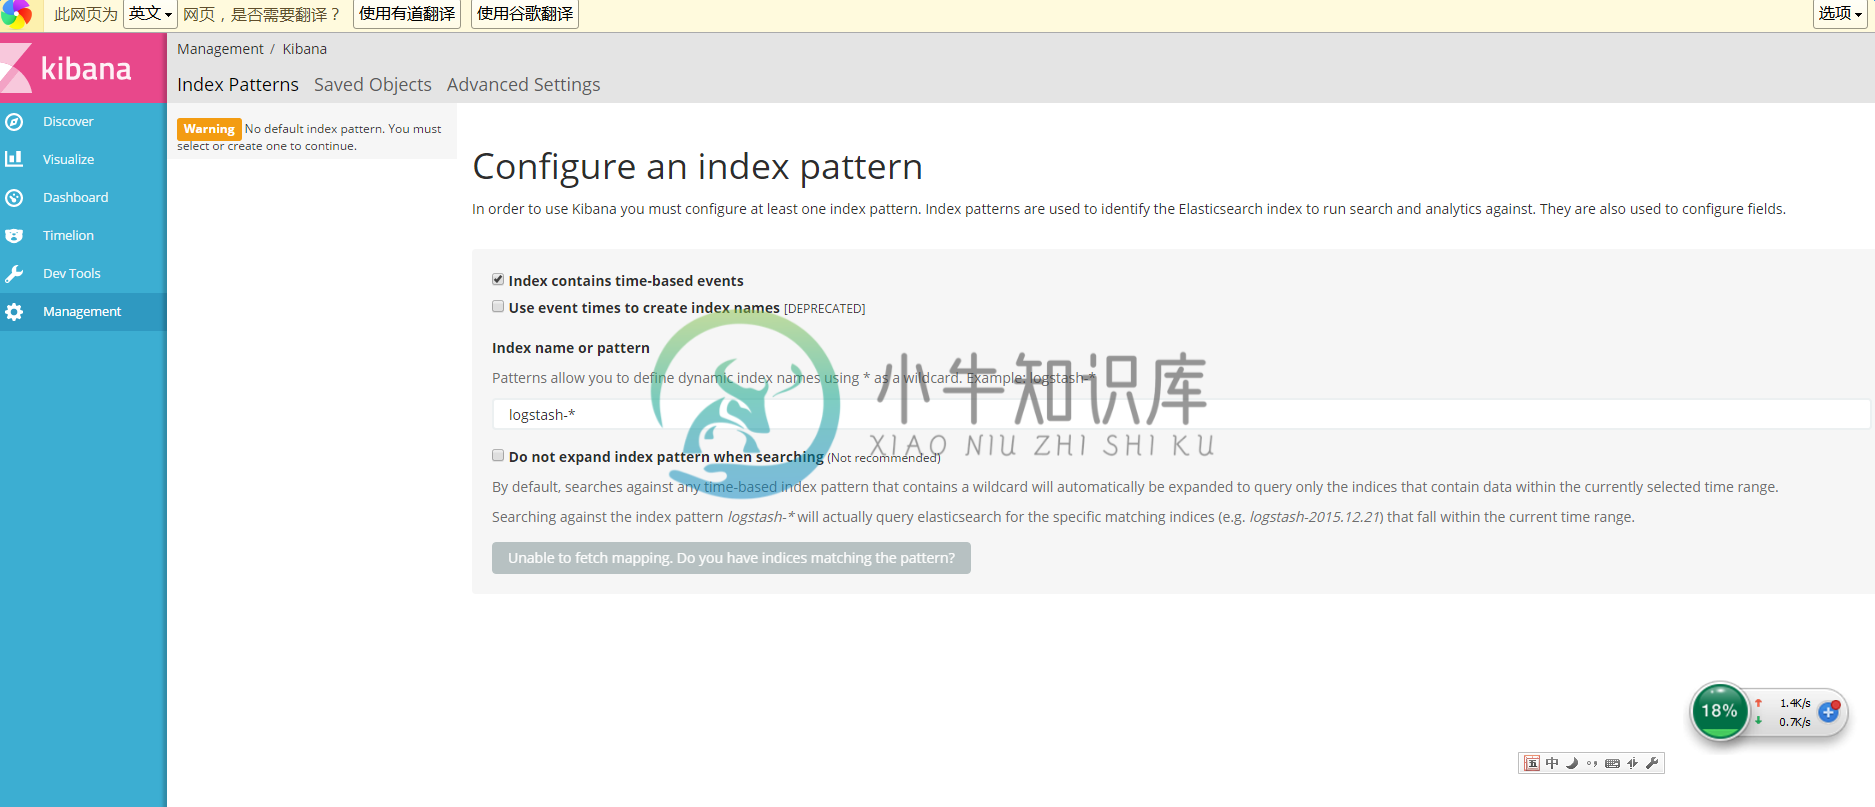This screenshot has height=807, width=1875.
Task: Open Timelion via its mask icon
Action: 14,236
